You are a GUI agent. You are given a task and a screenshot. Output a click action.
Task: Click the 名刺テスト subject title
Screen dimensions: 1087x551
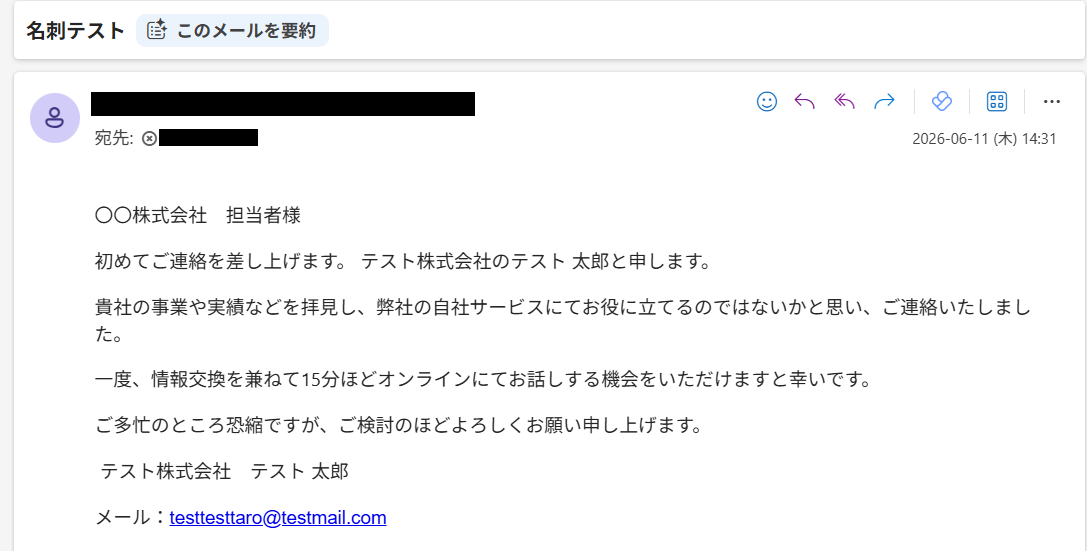click(76, 30)
